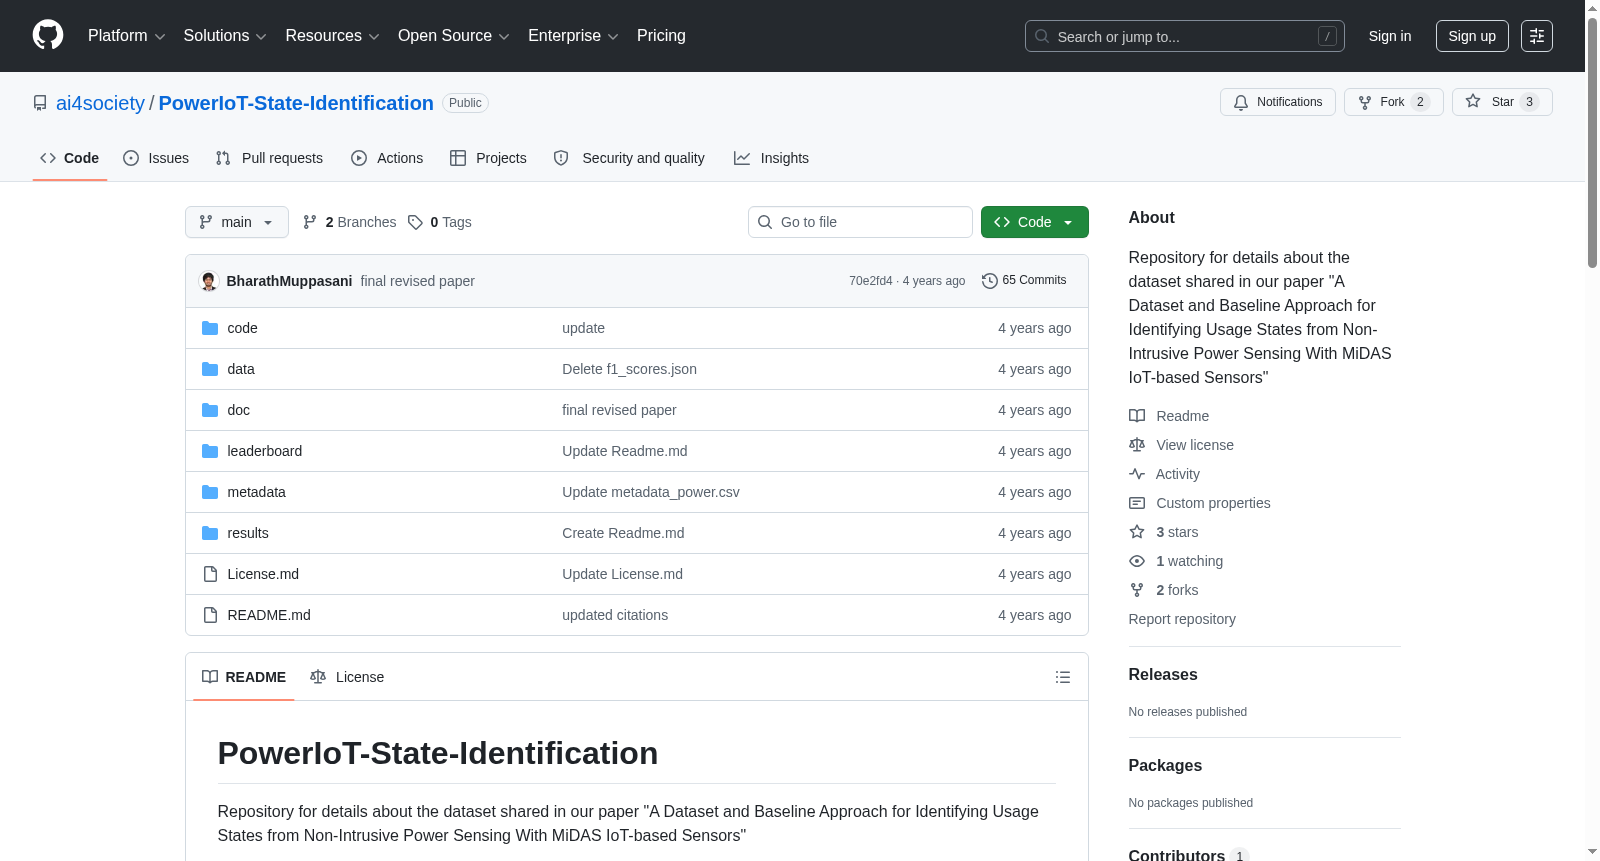Click the results folder icon
The width and height of the screenshot is (1600, 861).
210,533
